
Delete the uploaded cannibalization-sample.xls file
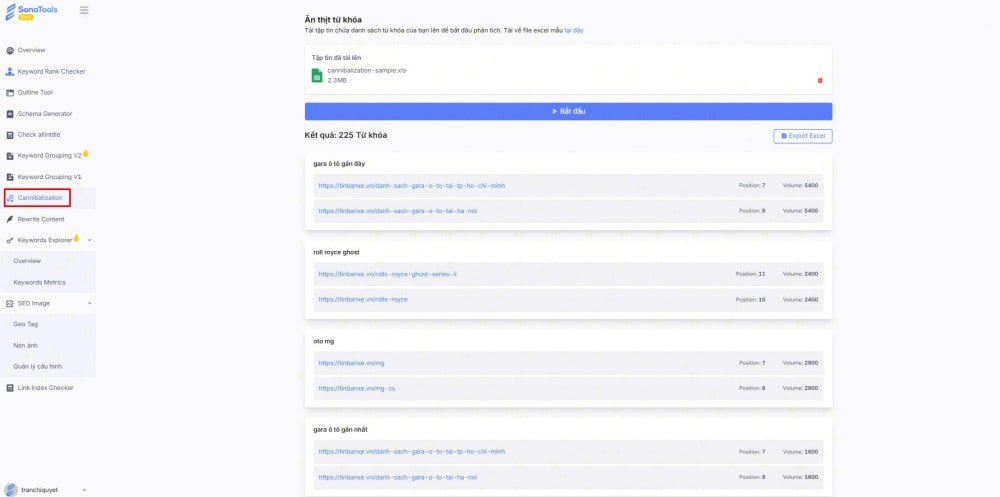[x=820, y=80]
